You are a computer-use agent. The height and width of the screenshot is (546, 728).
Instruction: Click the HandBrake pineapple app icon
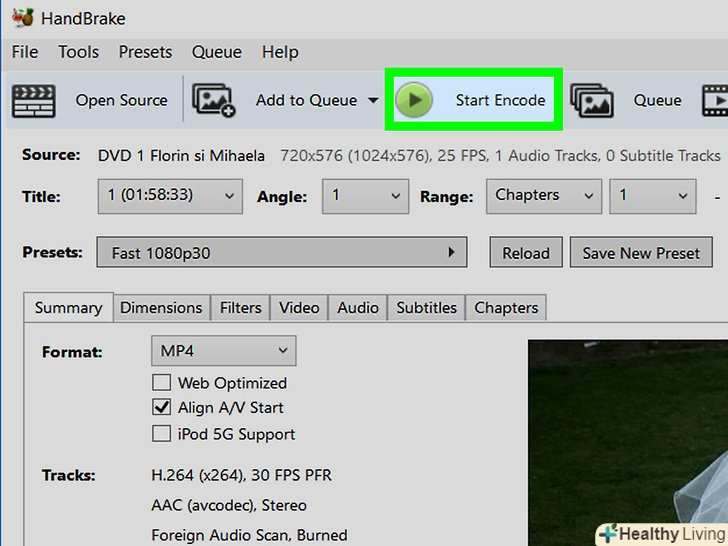(23, 18)
